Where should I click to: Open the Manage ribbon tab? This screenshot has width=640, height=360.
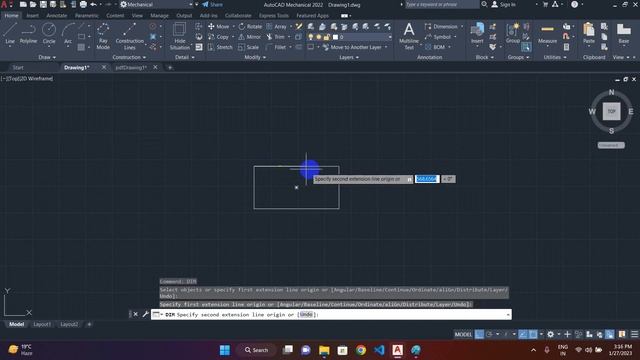(x=159, y=16)
